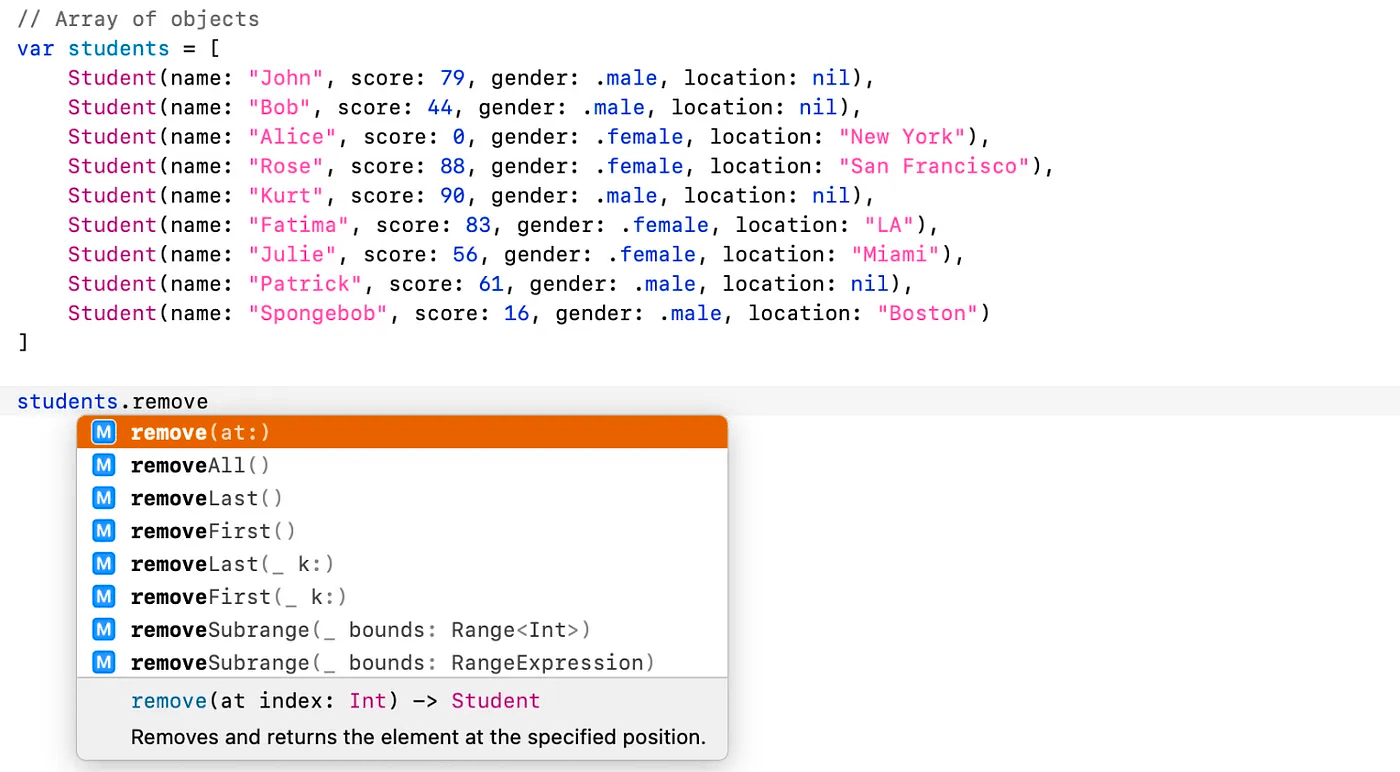
Task: Click score value 16 on Spongebob's line
Action: (517, 313)
